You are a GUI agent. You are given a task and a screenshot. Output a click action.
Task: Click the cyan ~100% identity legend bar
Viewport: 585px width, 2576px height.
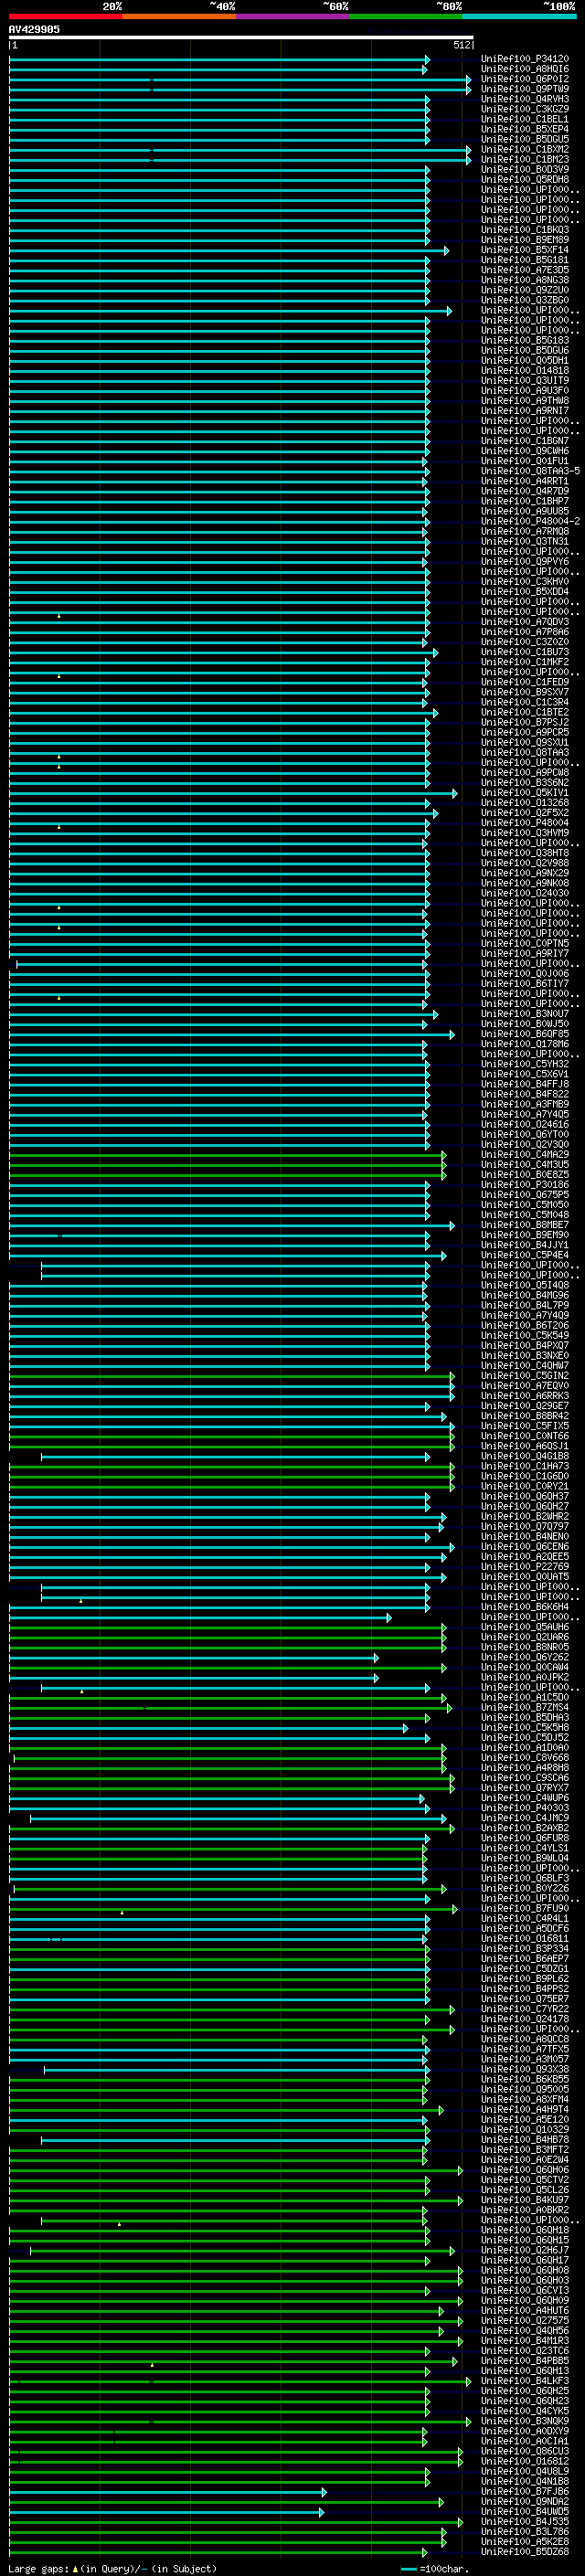[x=520, y=16]
